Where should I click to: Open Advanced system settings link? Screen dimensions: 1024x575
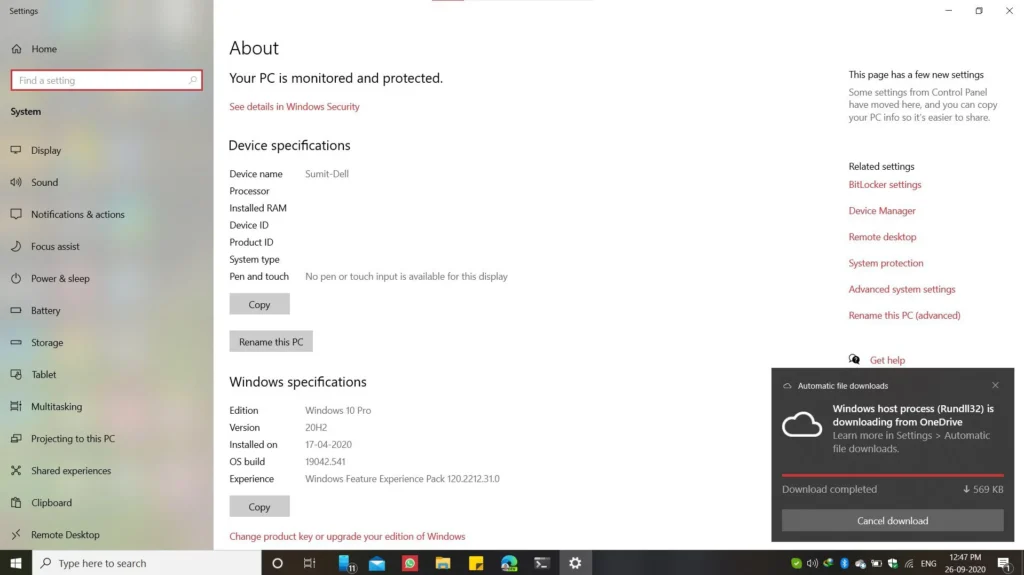(901, 289)
